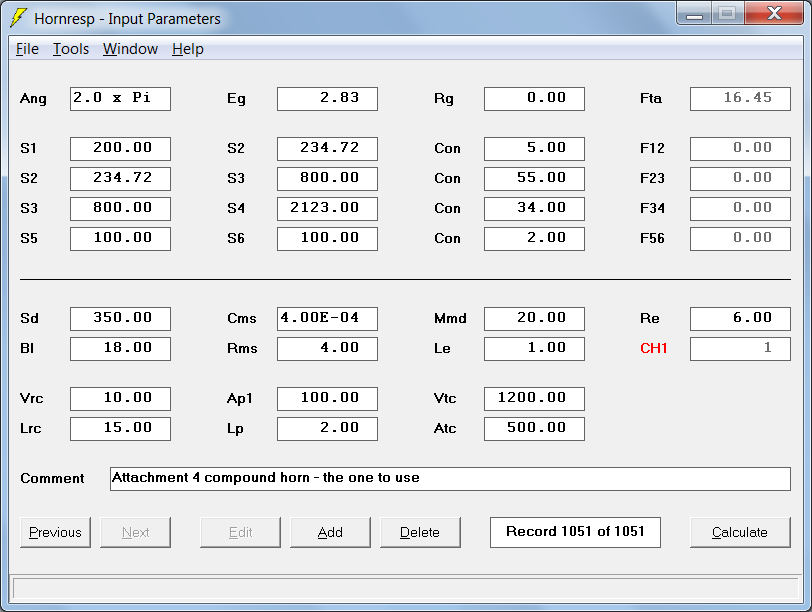Select the Mmd field showing 20.00
This screenshot has height=612, width=812.
[534, 319]
